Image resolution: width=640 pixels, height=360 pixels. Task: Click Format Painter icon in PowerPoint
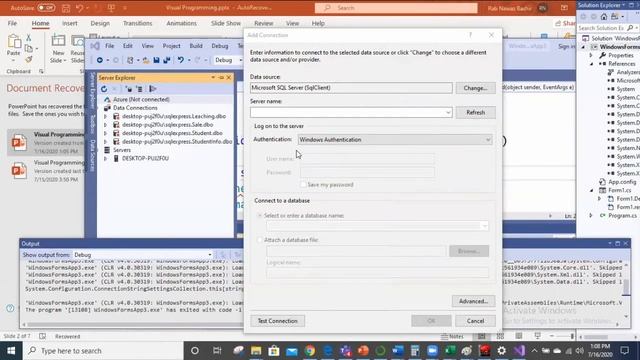click(29, 60)
